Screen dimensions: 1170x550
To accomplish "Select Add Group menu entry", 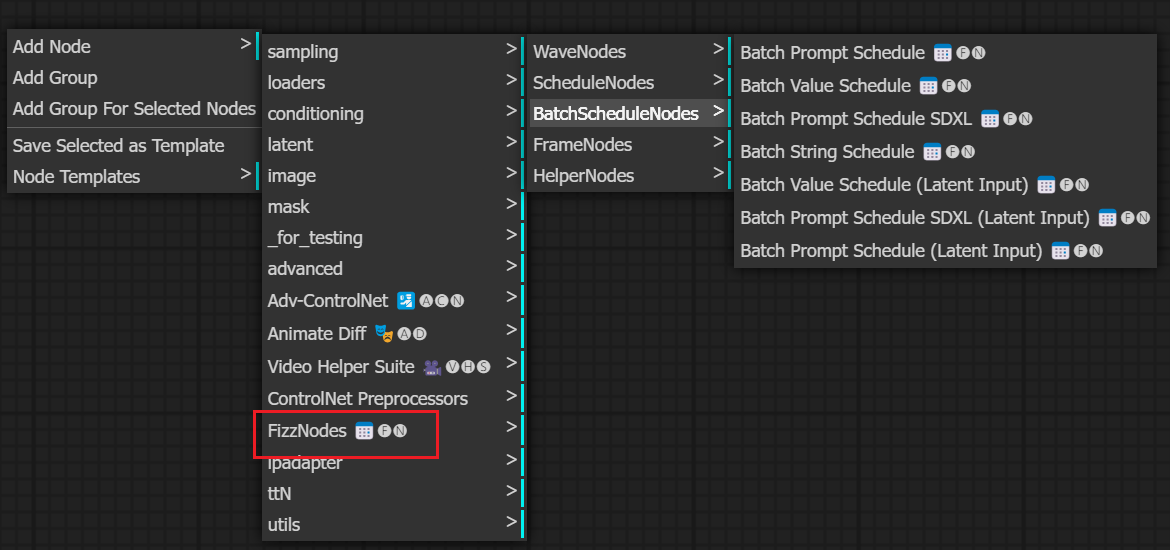I will (55, 78).
